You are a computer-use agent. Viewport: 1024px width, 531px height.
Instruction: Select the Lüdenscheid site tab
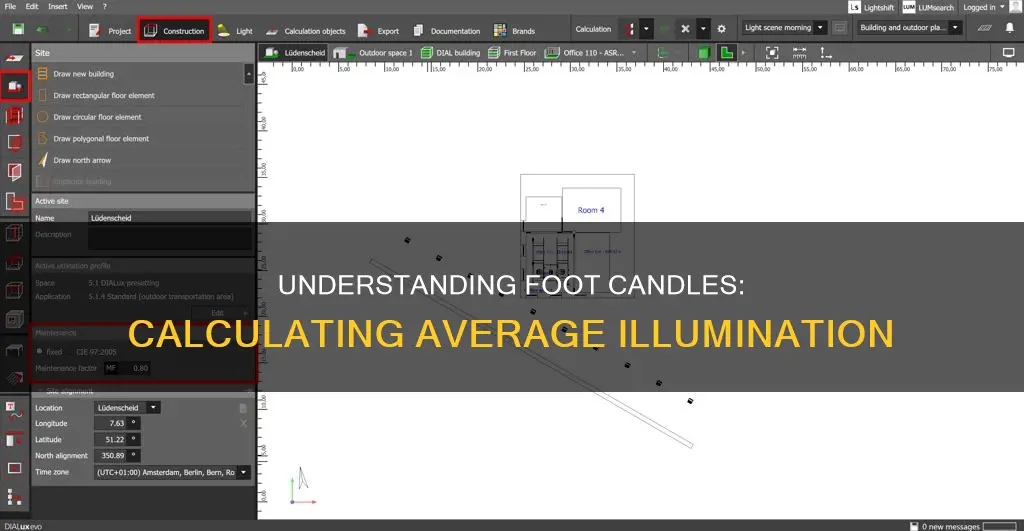295,53
